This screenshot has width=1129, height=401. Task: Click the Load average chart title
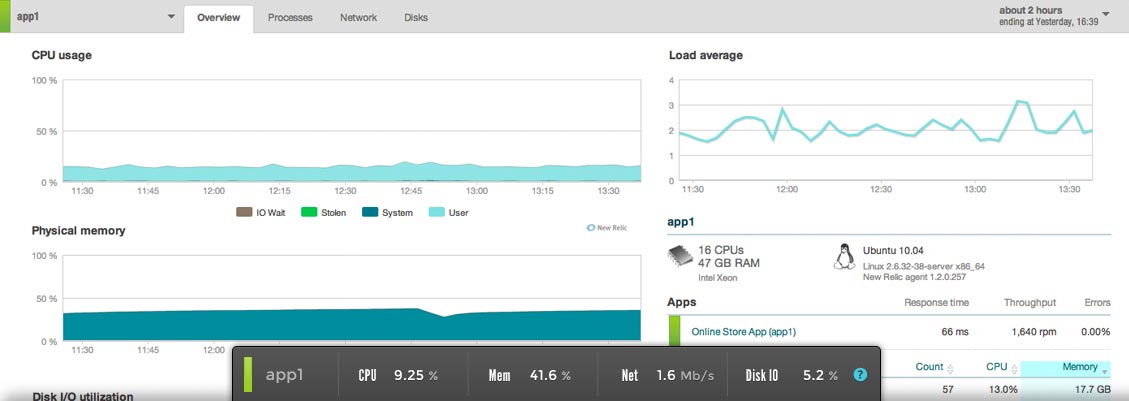706,55
